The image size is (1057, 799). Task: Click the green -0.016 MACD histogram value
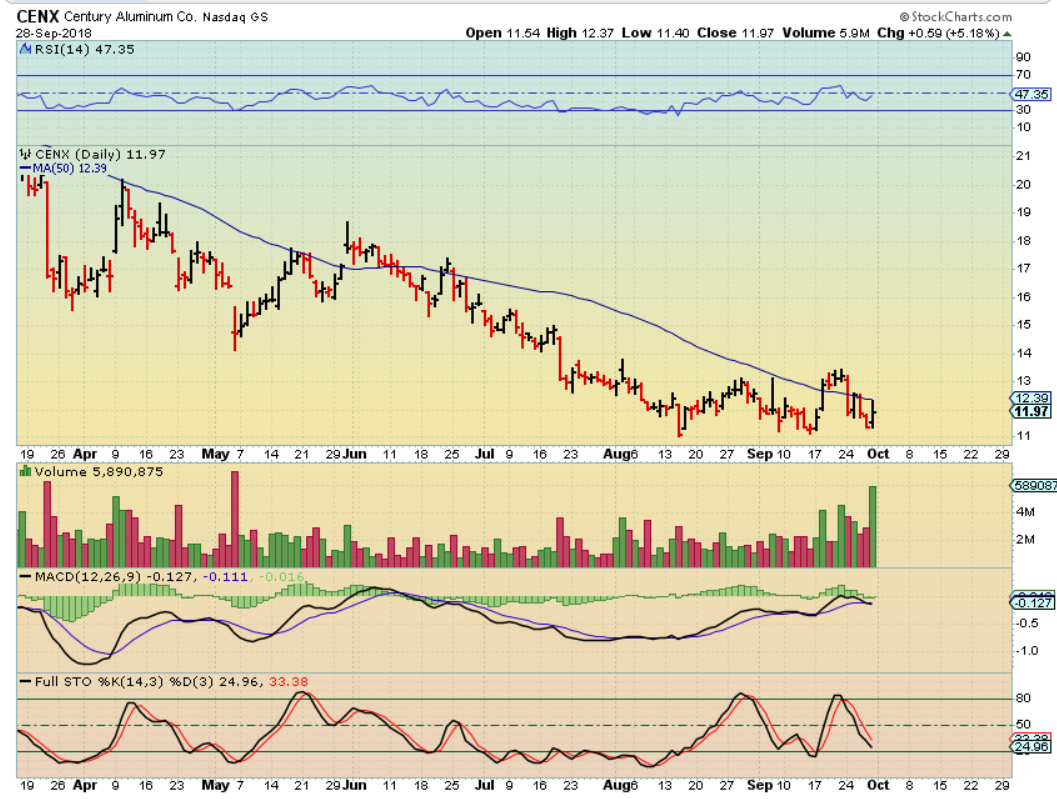[282, 577]
